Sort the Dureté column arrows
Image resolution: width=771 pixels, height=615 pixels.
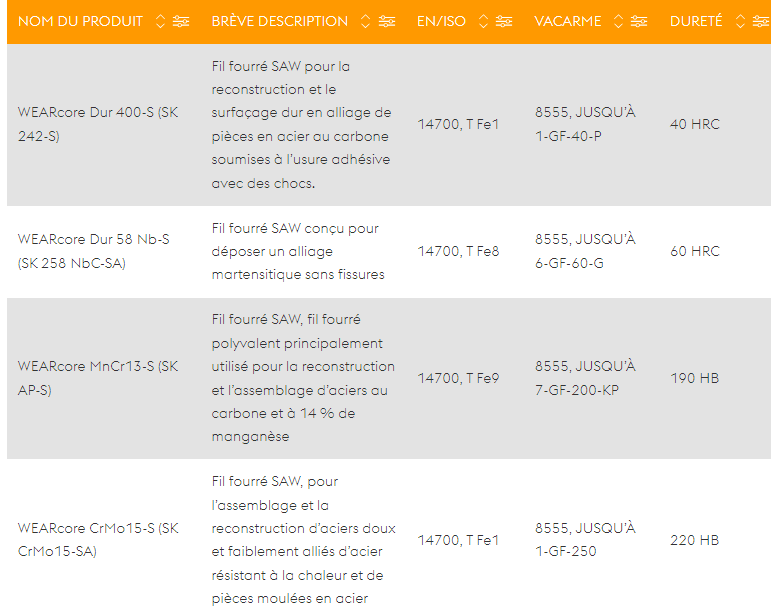tap(740, 21)
